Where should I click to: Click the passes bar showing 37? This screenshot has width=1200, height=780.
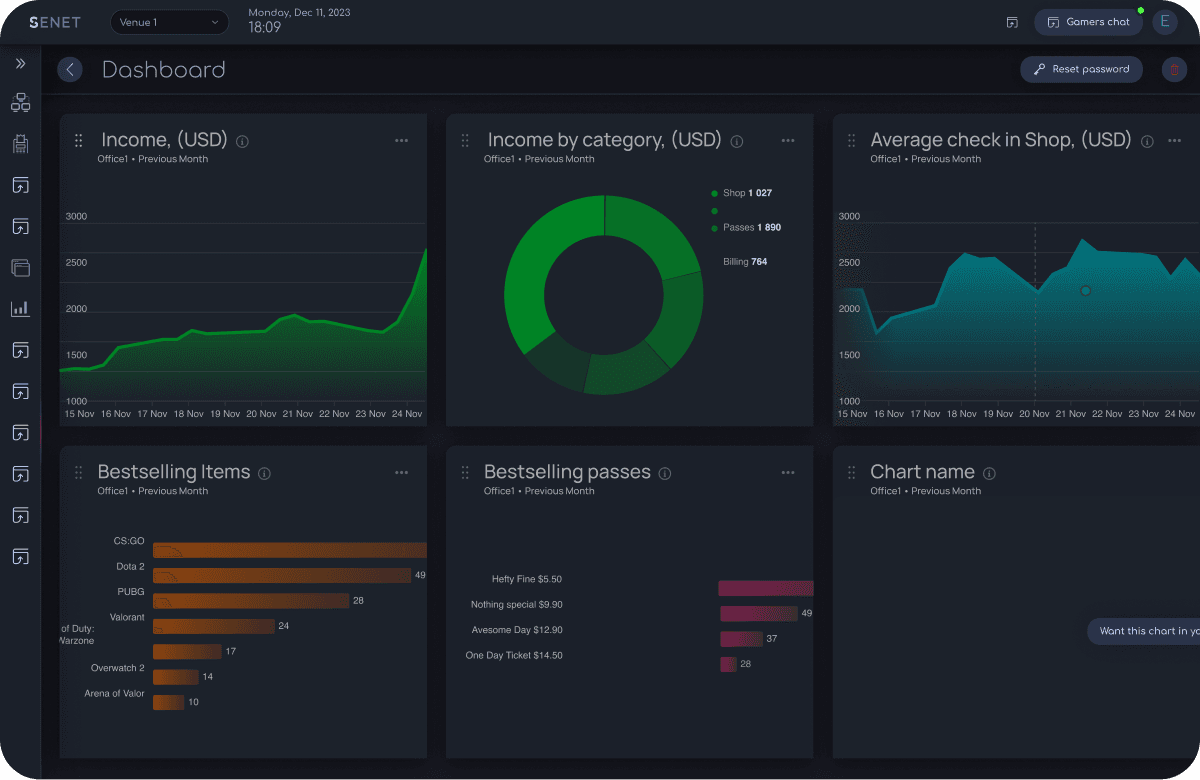tap(740, 639)
